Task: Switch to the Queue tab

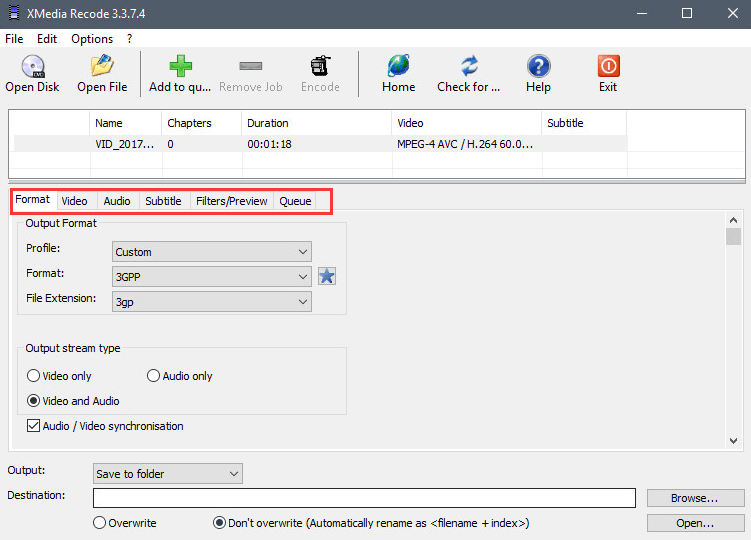Action: point(295,201)
